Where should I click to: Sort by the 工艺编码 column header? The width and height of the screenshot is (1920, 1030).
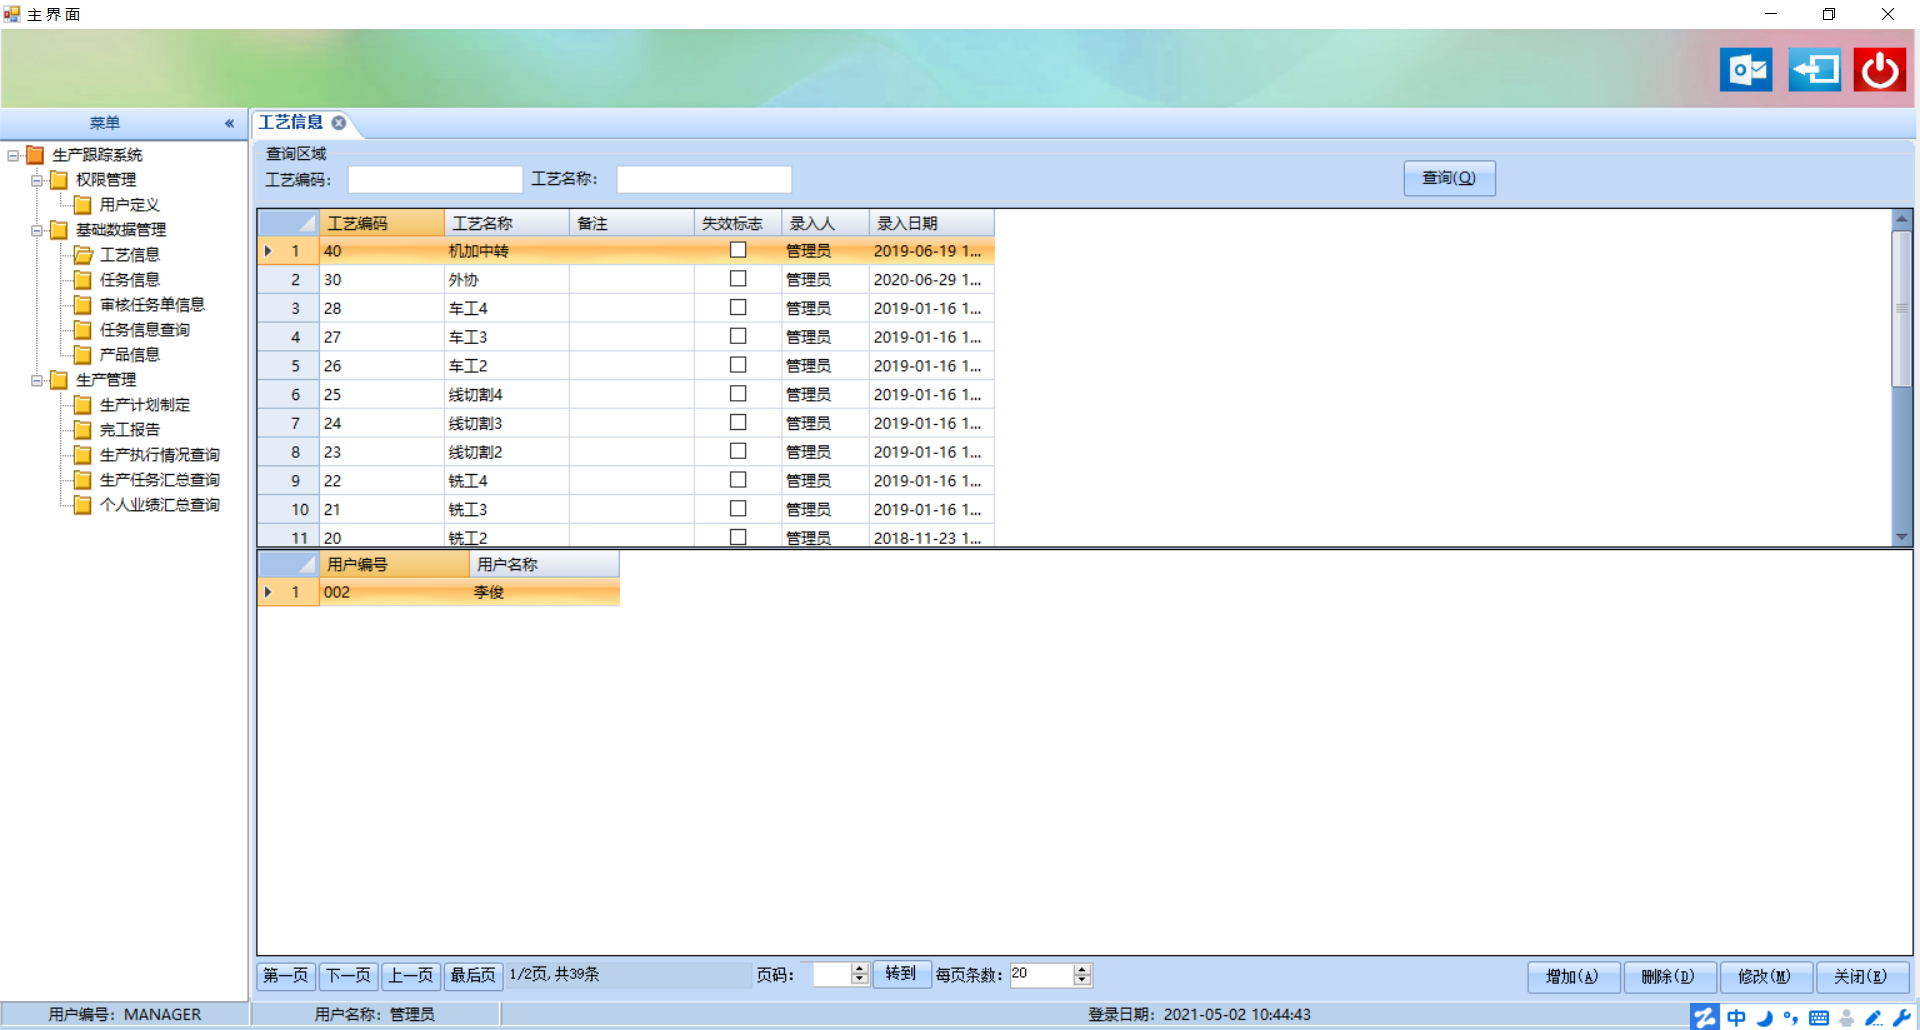(x=382, y=223)
